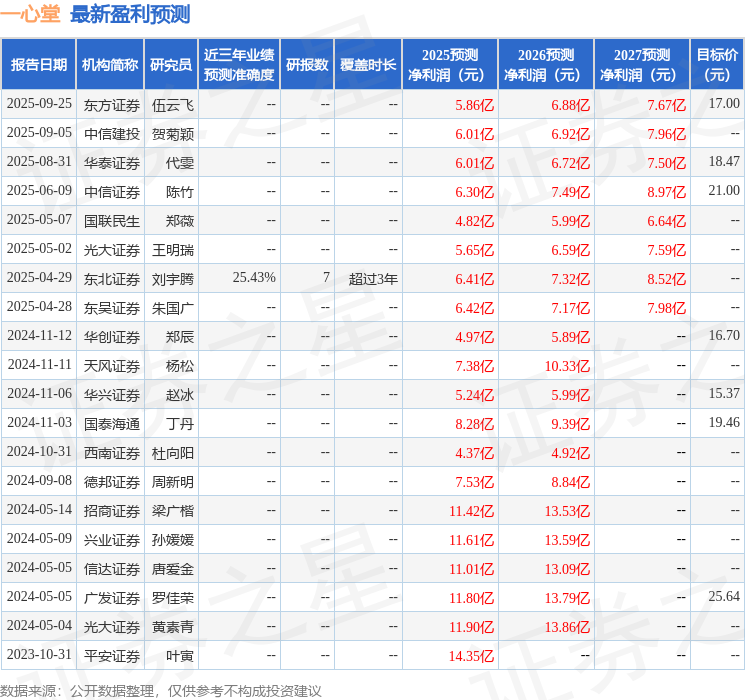Click the 中信建投 institution name
The width and height of the screenshot is (745, 700).
(112, 133)
